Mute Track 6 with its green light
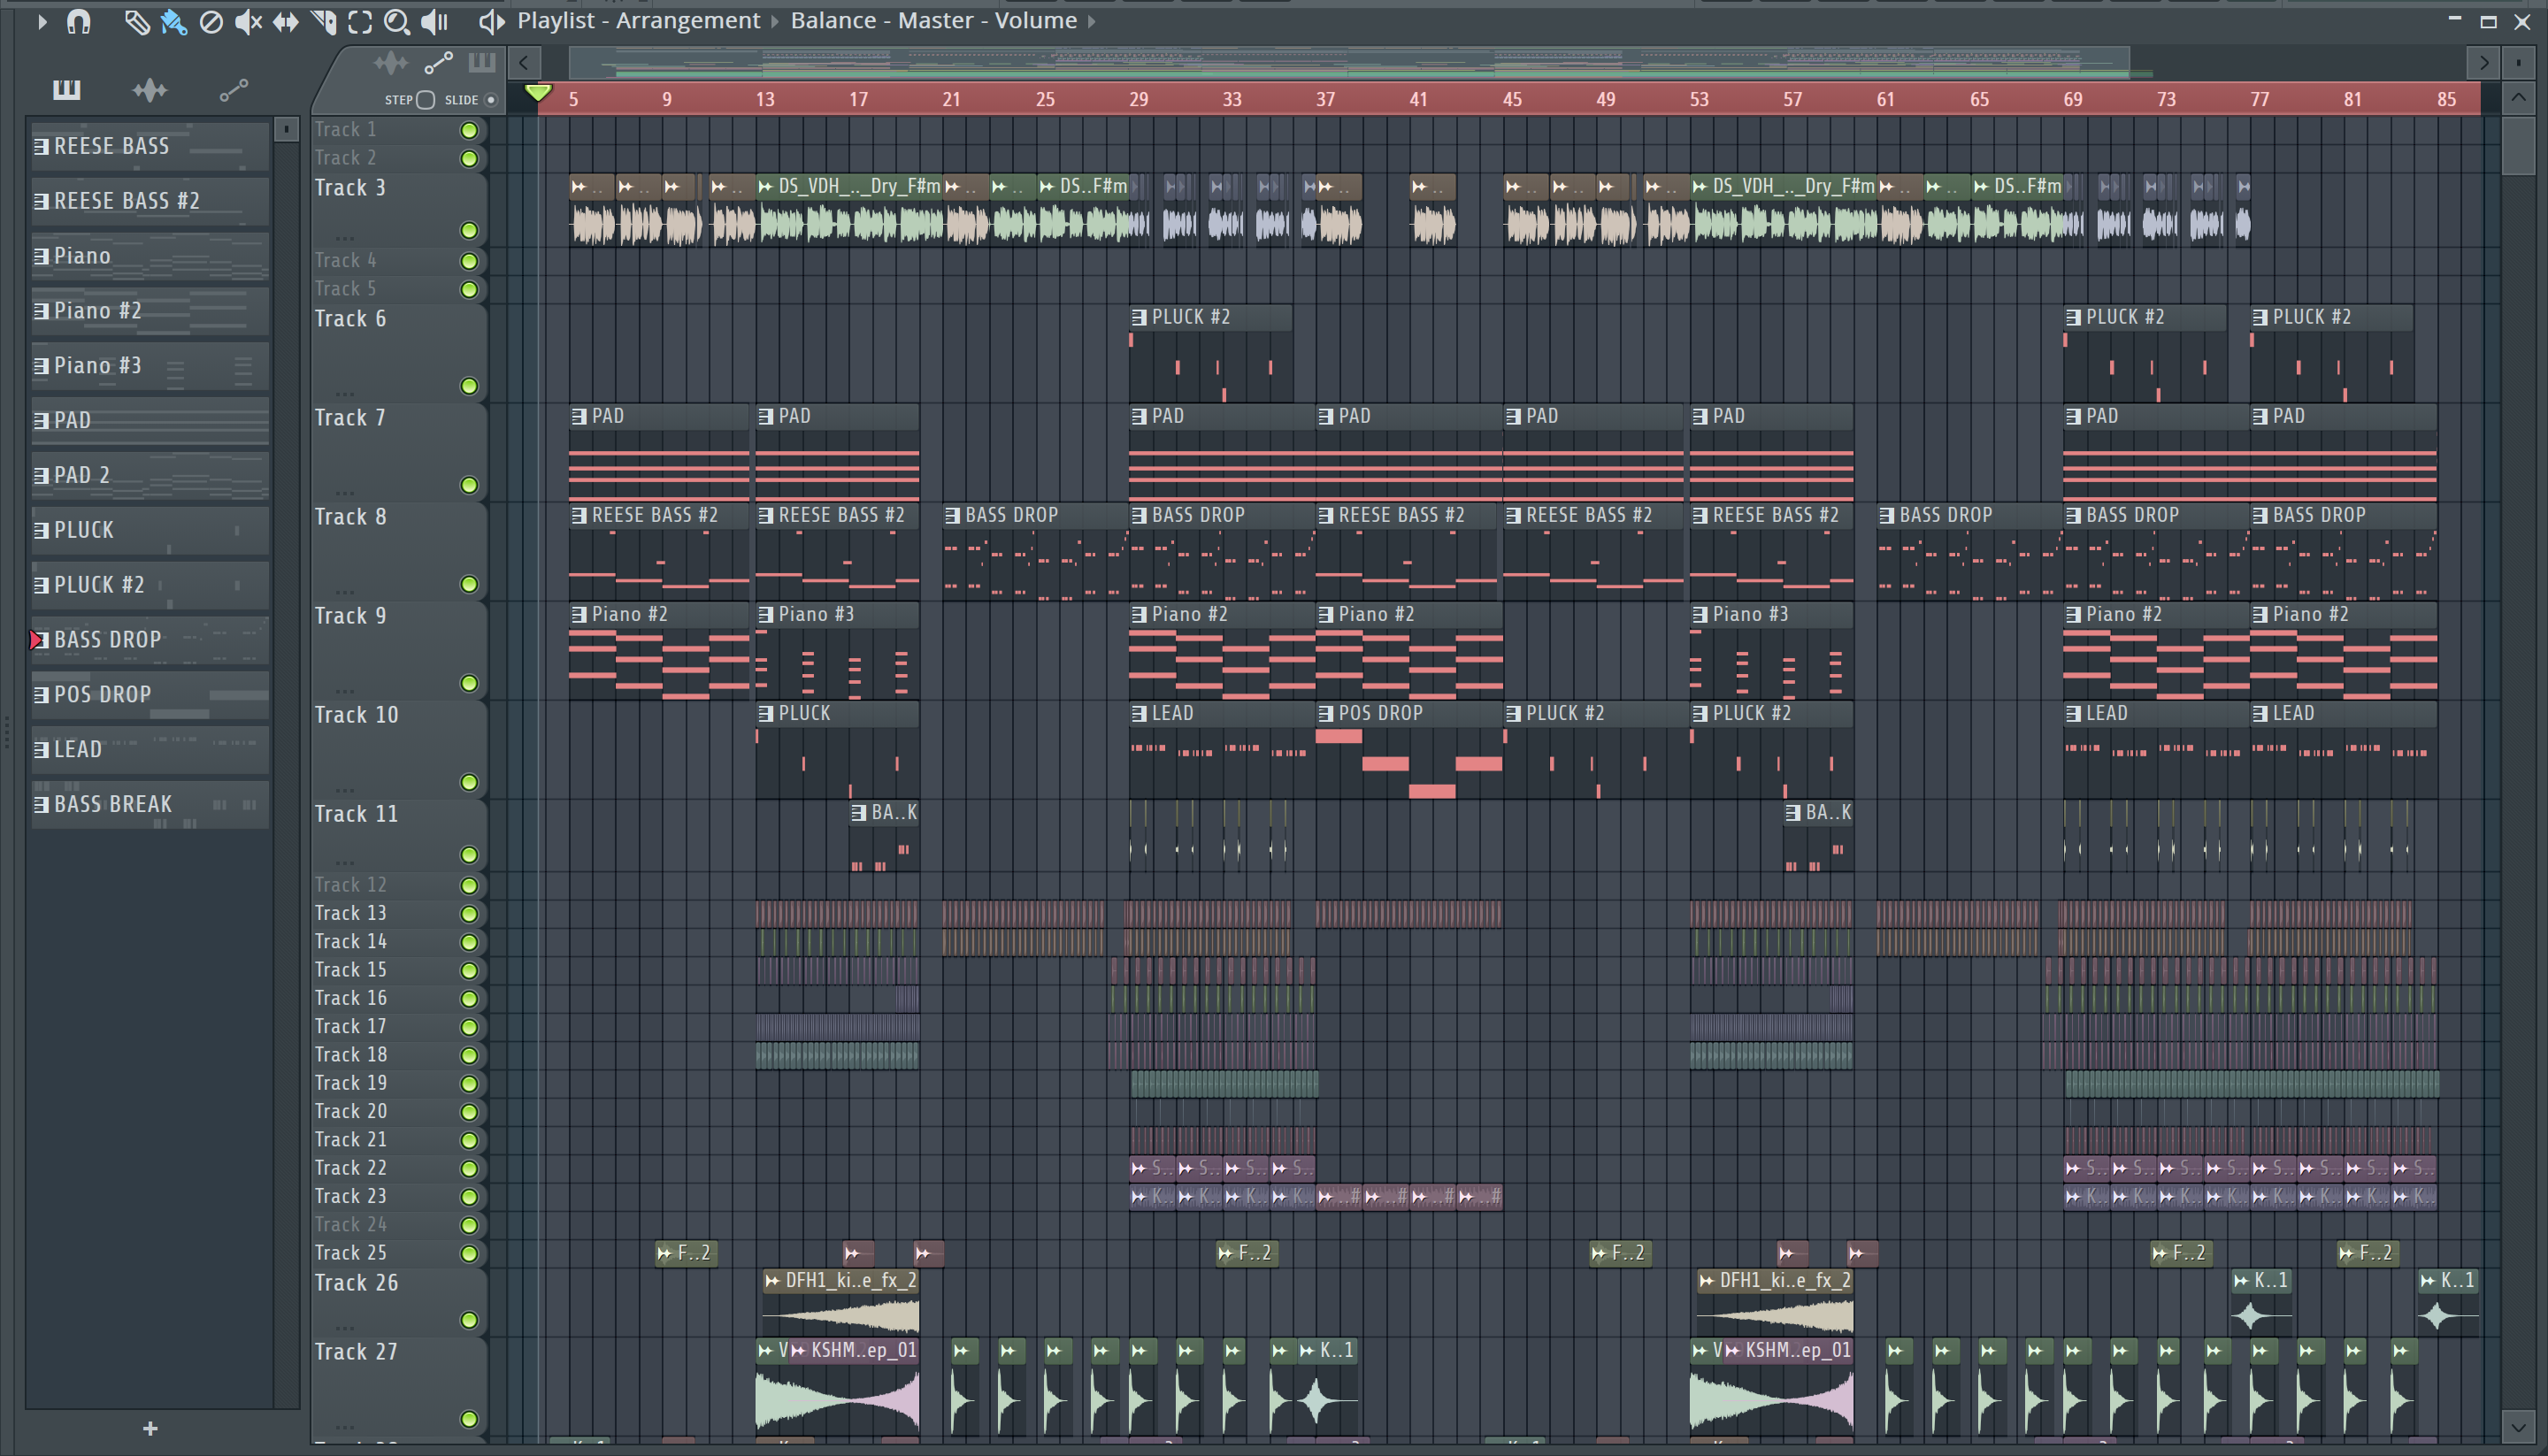Viewport: 2548px width, 1456px height. (x=469, y=386)
